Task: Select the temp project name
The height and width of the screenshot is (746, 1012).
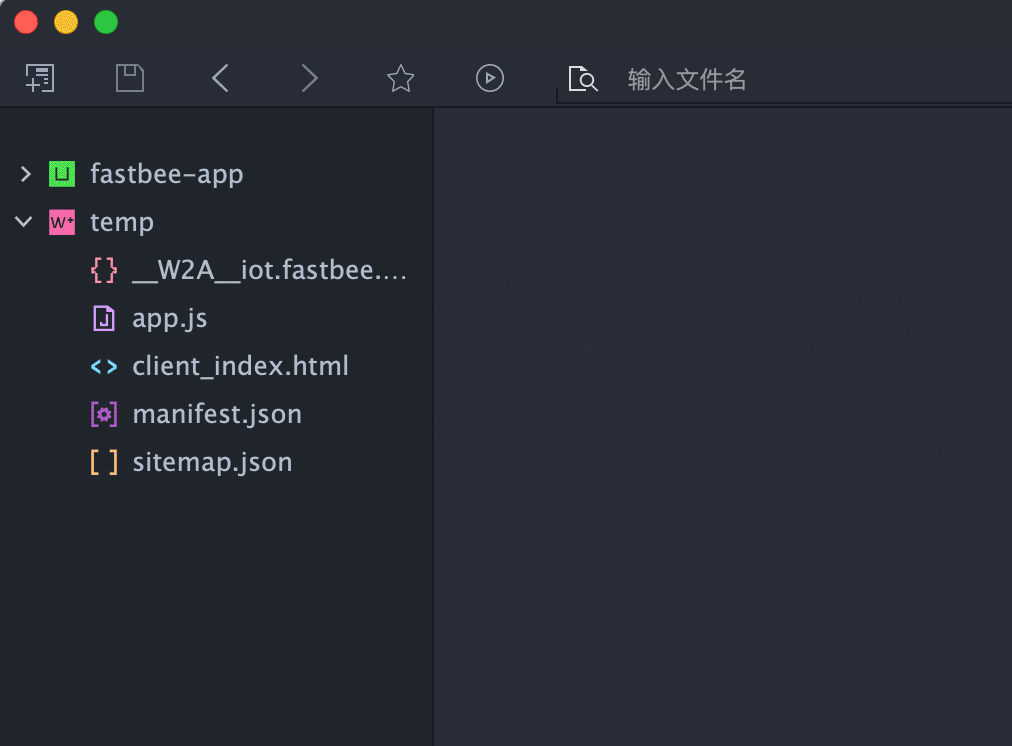Action: click(122, 223)
